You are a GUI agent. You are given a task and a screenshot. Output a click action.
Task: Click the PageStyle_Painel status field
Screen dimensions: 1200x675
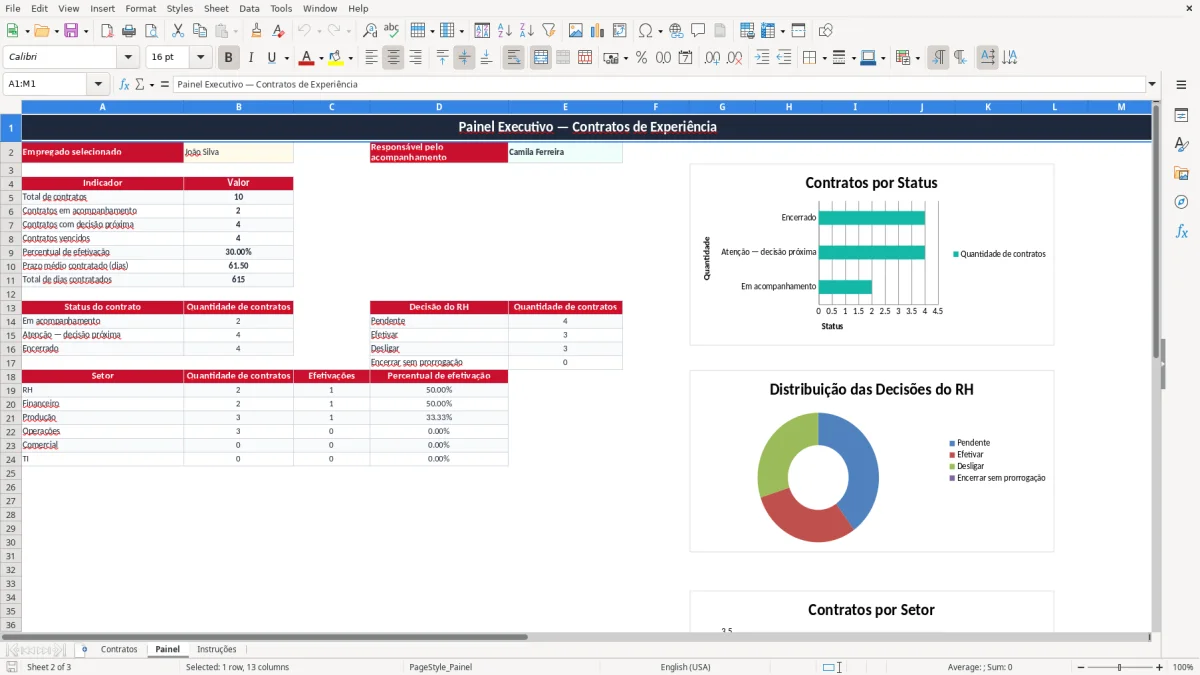440,667
